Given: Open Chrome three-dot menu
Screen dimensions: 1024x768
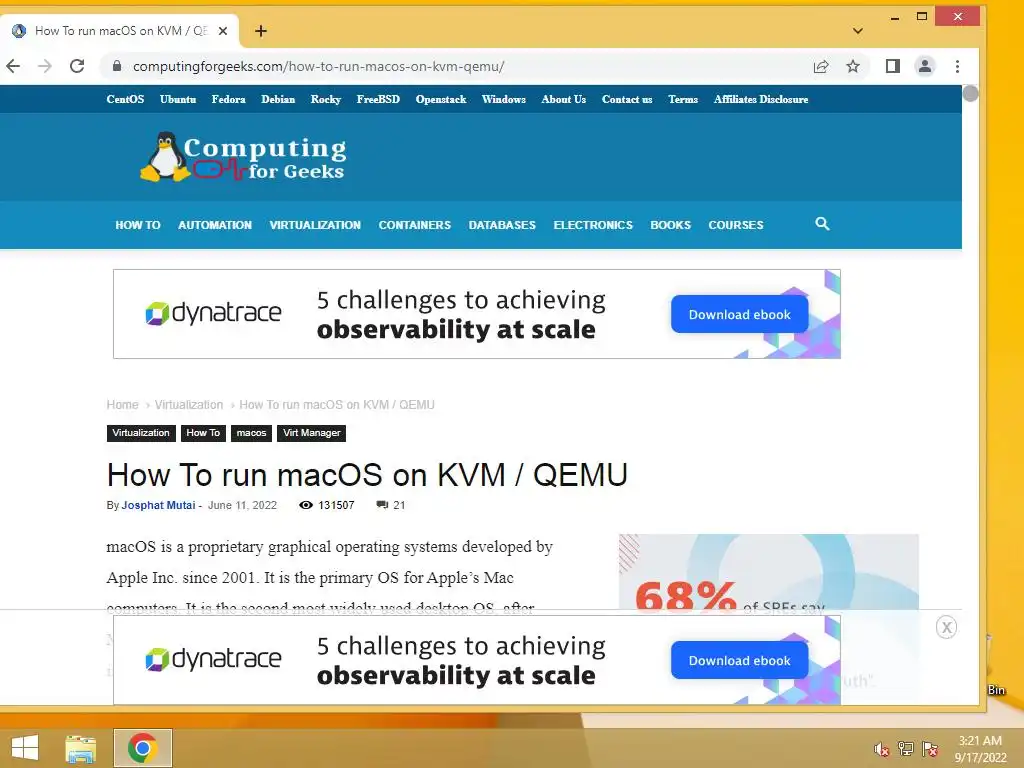Looking at the screenshot, I should click(957, 66).
